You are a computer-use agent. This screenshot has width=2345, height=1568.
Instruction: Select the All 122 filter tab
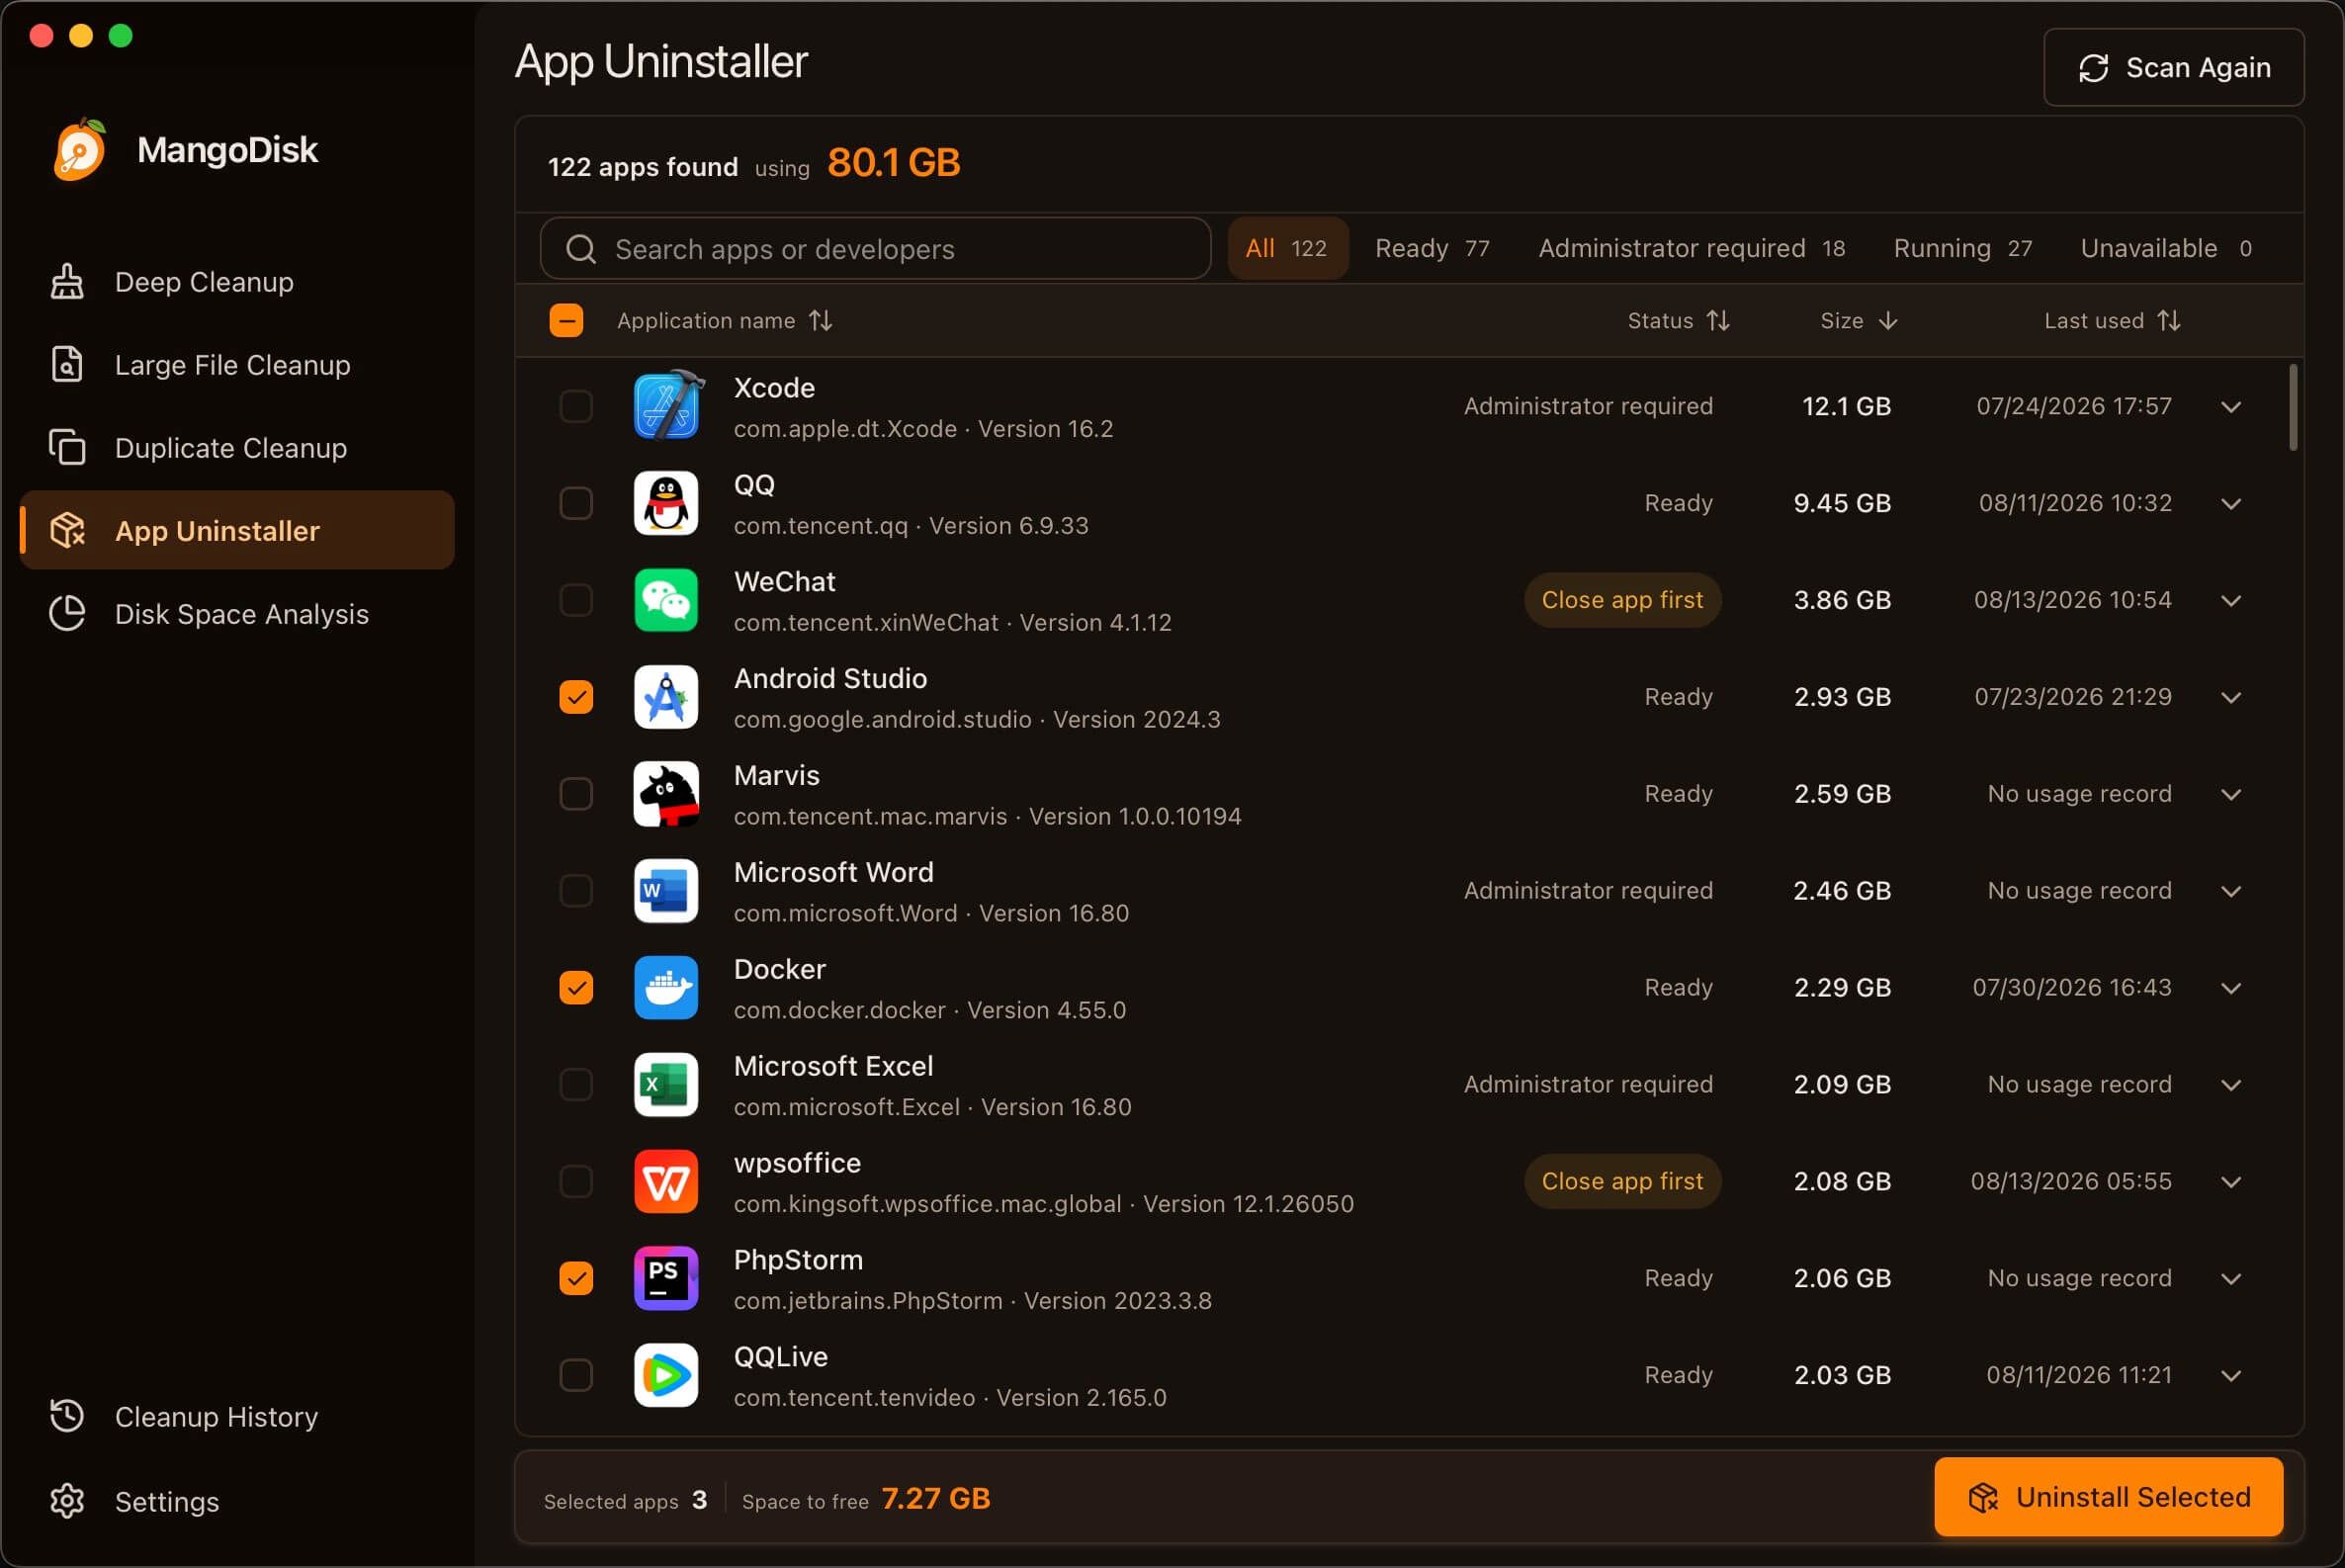click(1287, 249)
